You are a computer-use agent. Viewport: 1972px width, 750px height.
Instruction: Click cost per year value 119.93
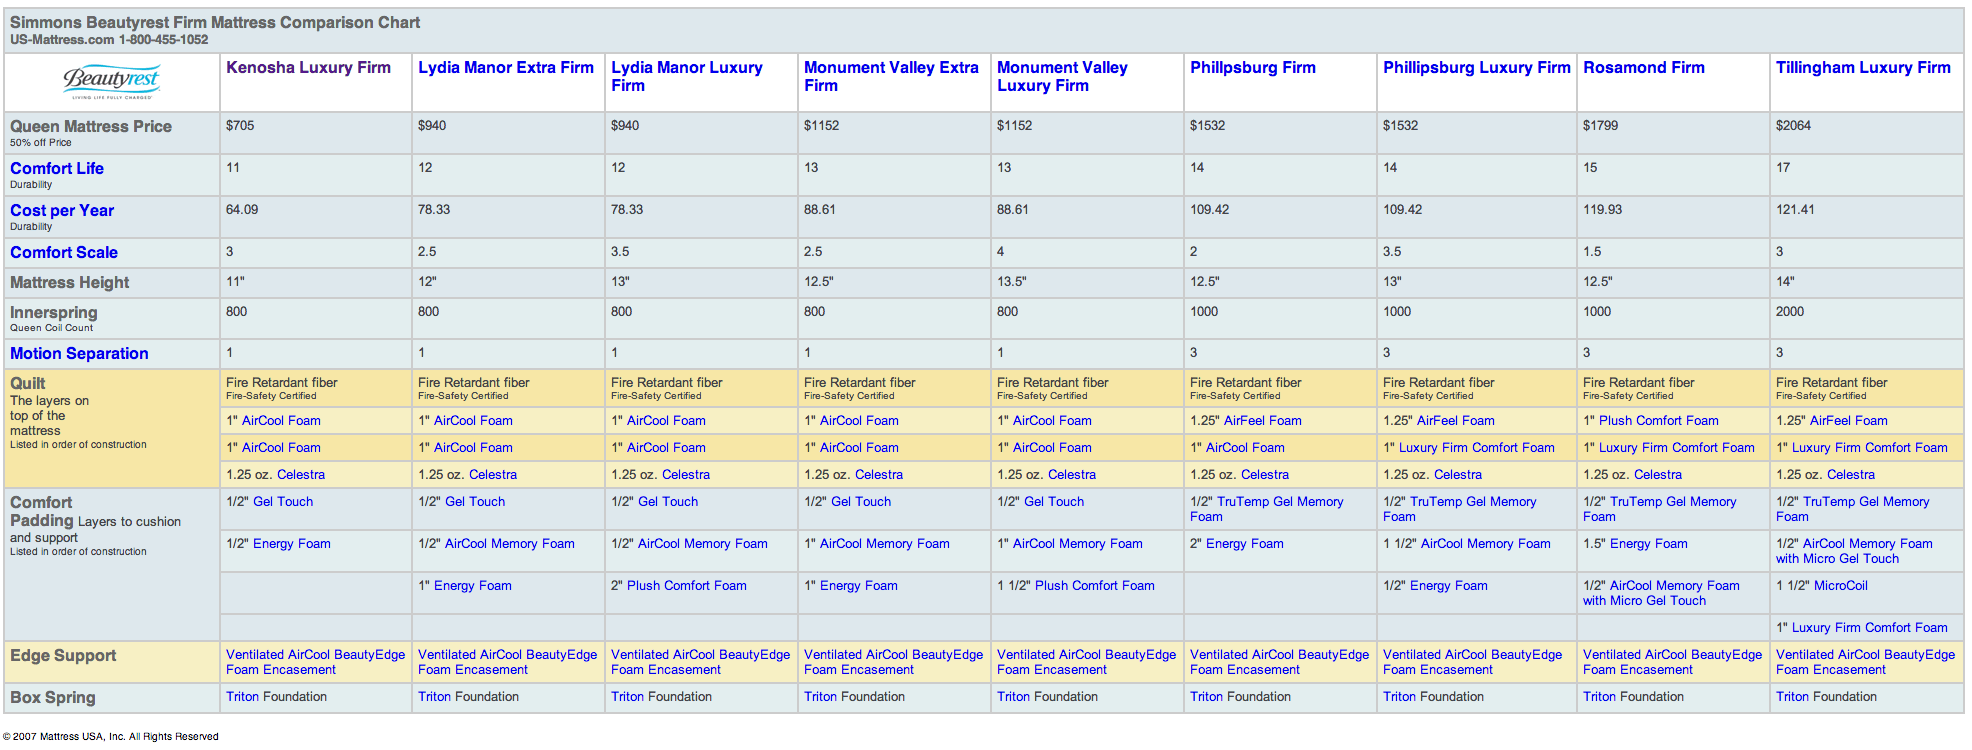[x=1602, y=210]
